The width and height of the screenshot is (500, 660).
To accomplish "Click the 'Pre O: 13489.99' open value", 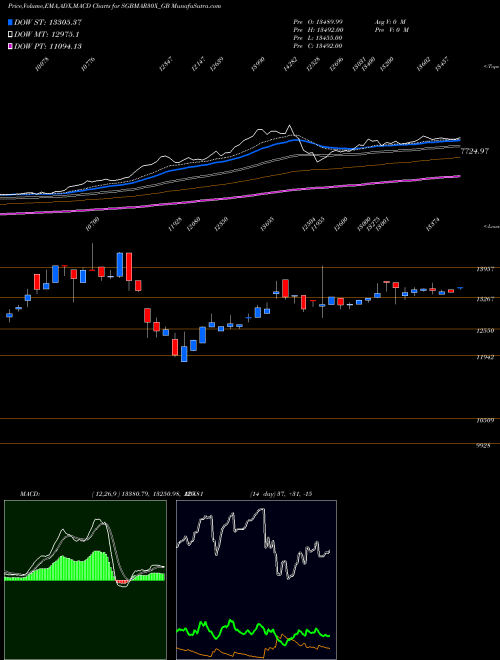I will (318, 22).
